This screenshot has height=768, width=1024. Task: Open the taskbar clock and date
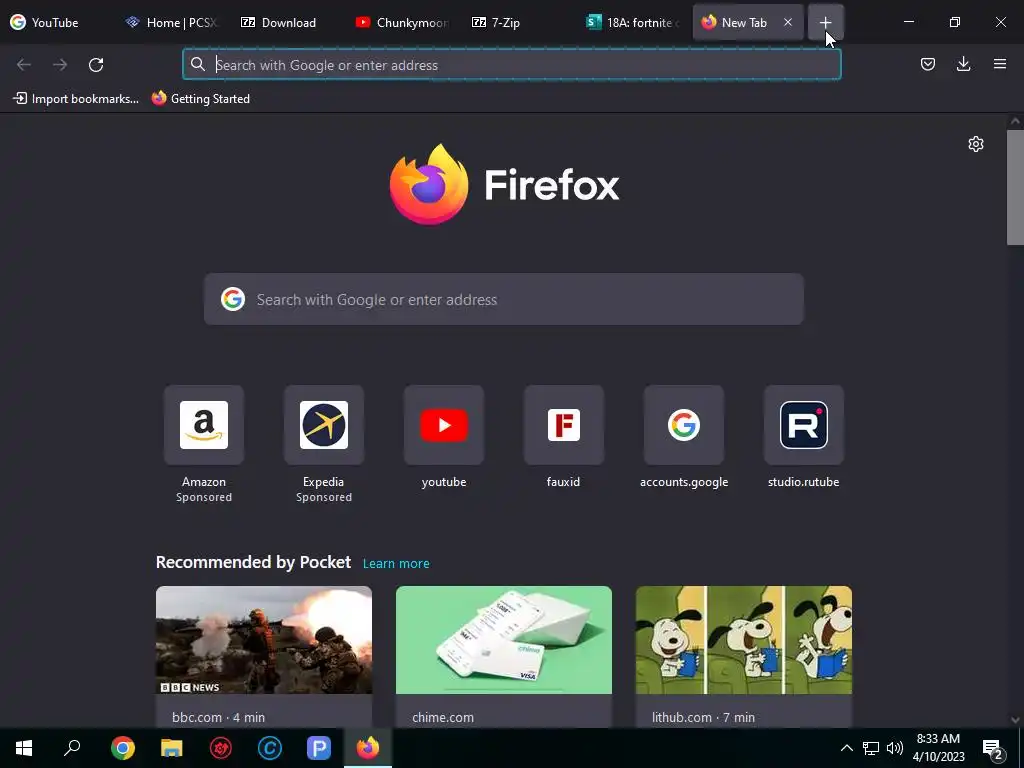(938, 748)
